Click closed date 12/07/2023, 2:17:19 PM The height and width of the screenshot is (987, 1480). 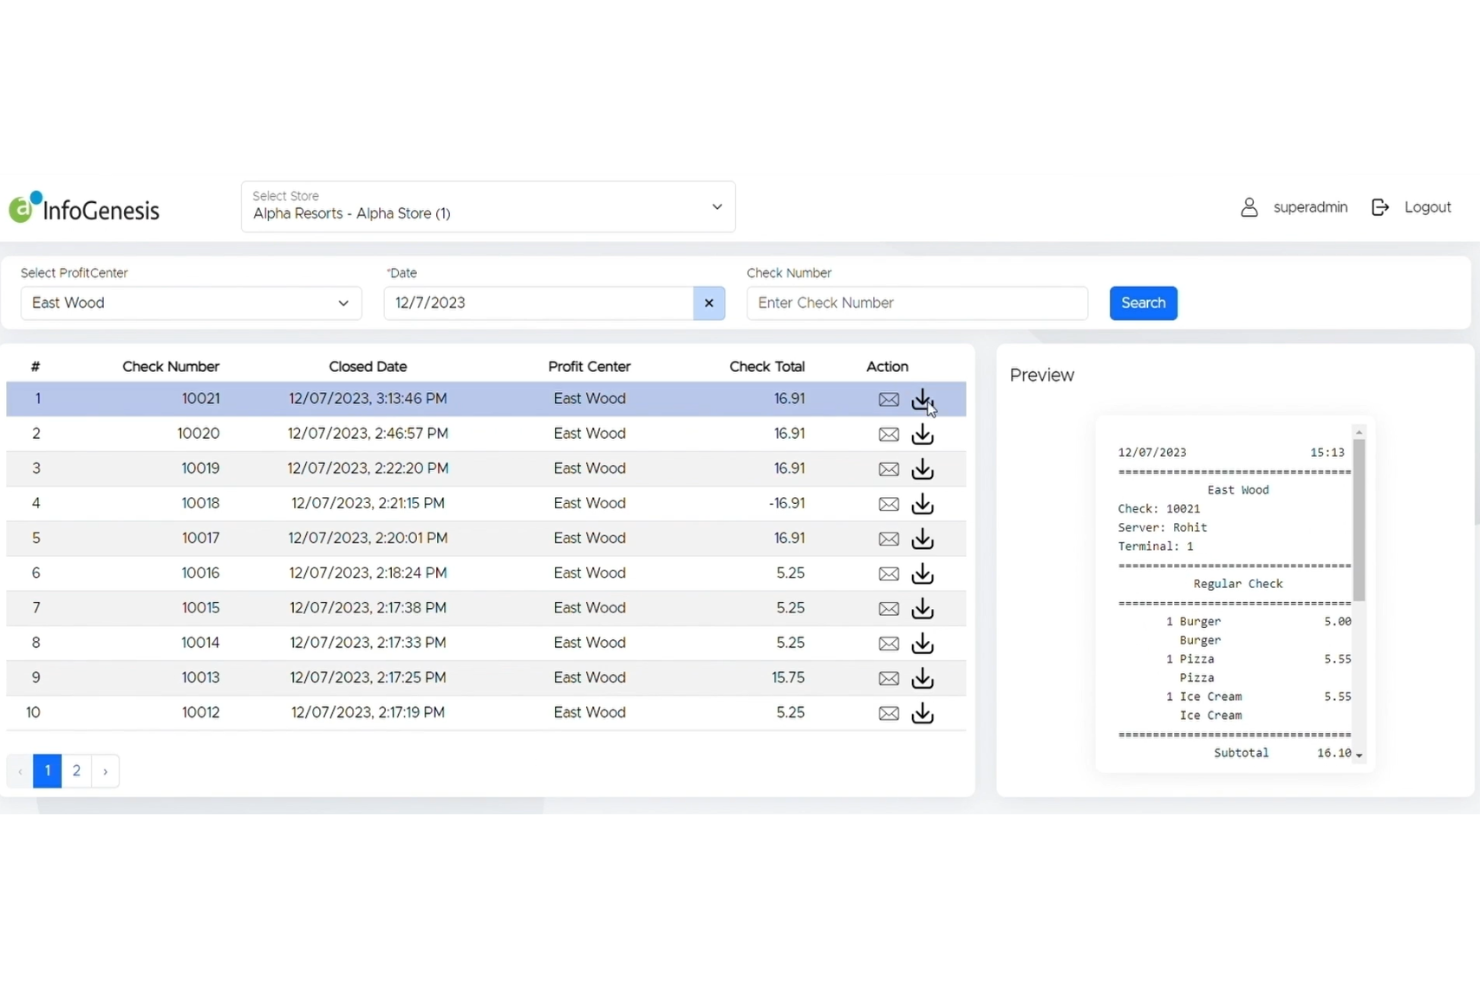click(368, 712)
